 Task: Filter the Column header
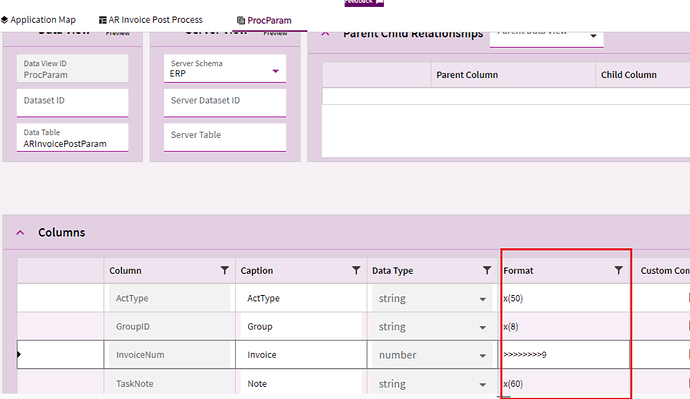[x=224, y=270]
